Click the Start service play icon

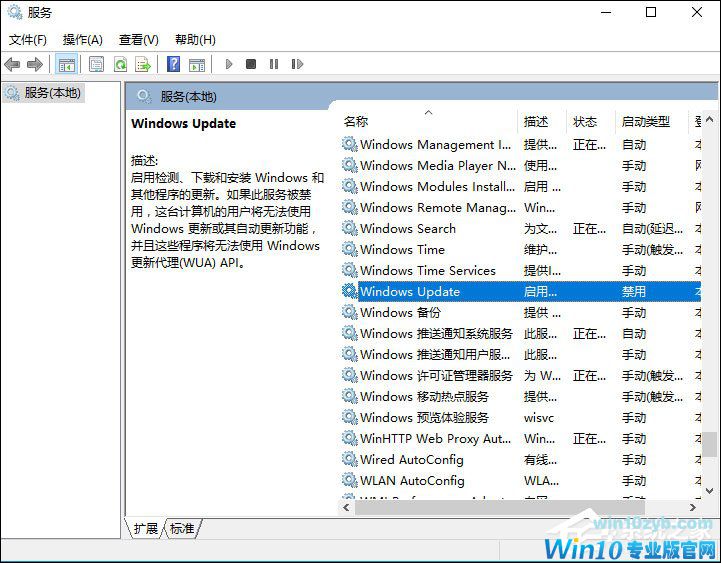click(x=229, y=64)
